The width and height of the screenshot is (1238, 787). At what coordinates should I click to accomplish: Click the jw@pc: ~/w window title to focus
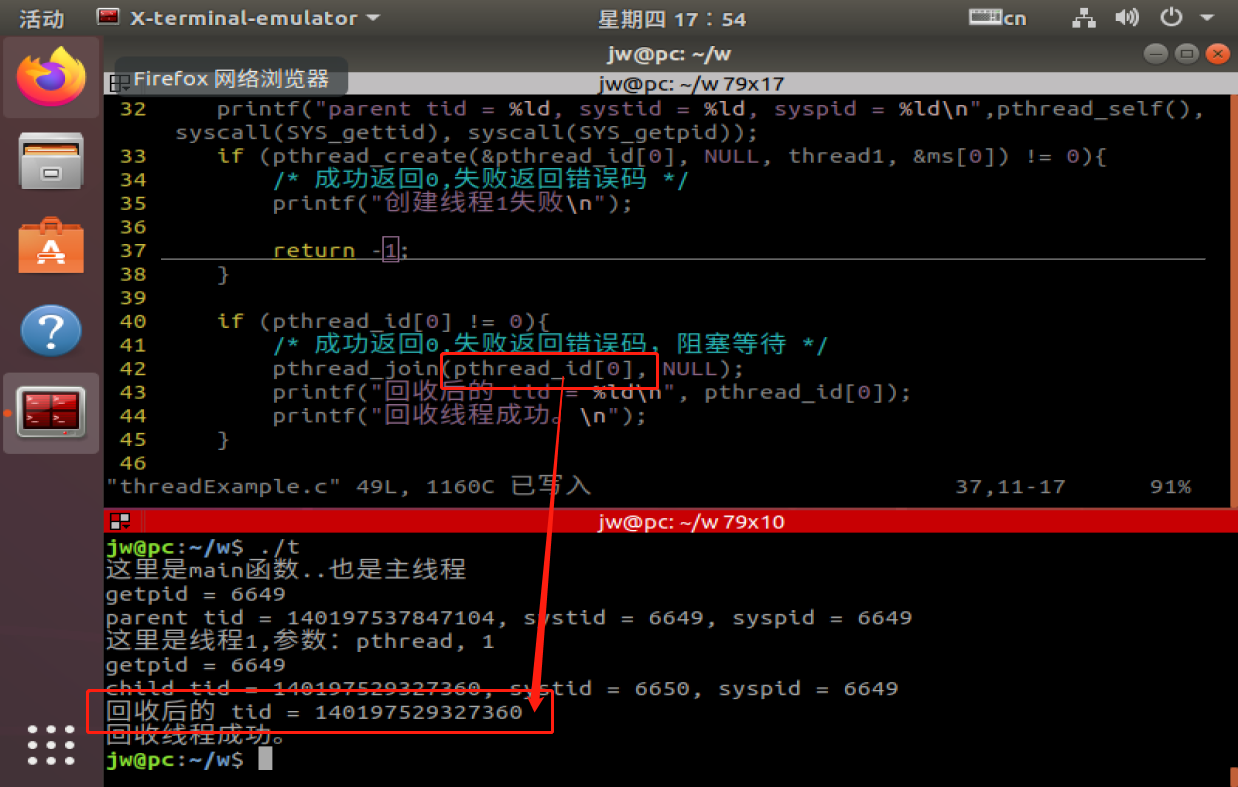tap(669, 53)
